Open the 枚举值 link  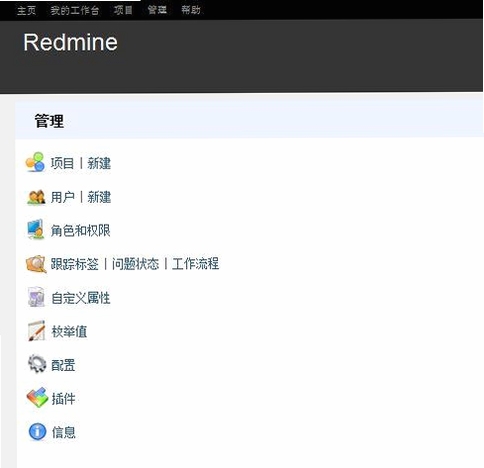69,331
